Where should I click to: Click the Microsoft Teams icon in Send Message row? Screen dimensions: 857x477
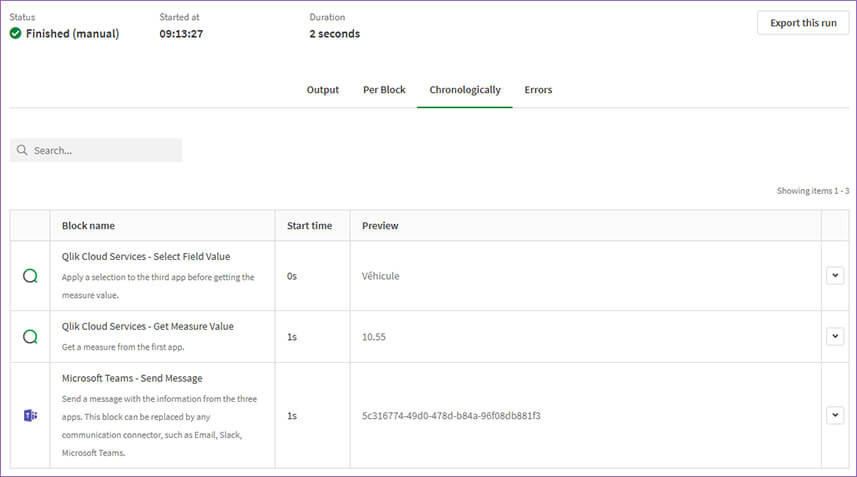click(x=30, y=415)
